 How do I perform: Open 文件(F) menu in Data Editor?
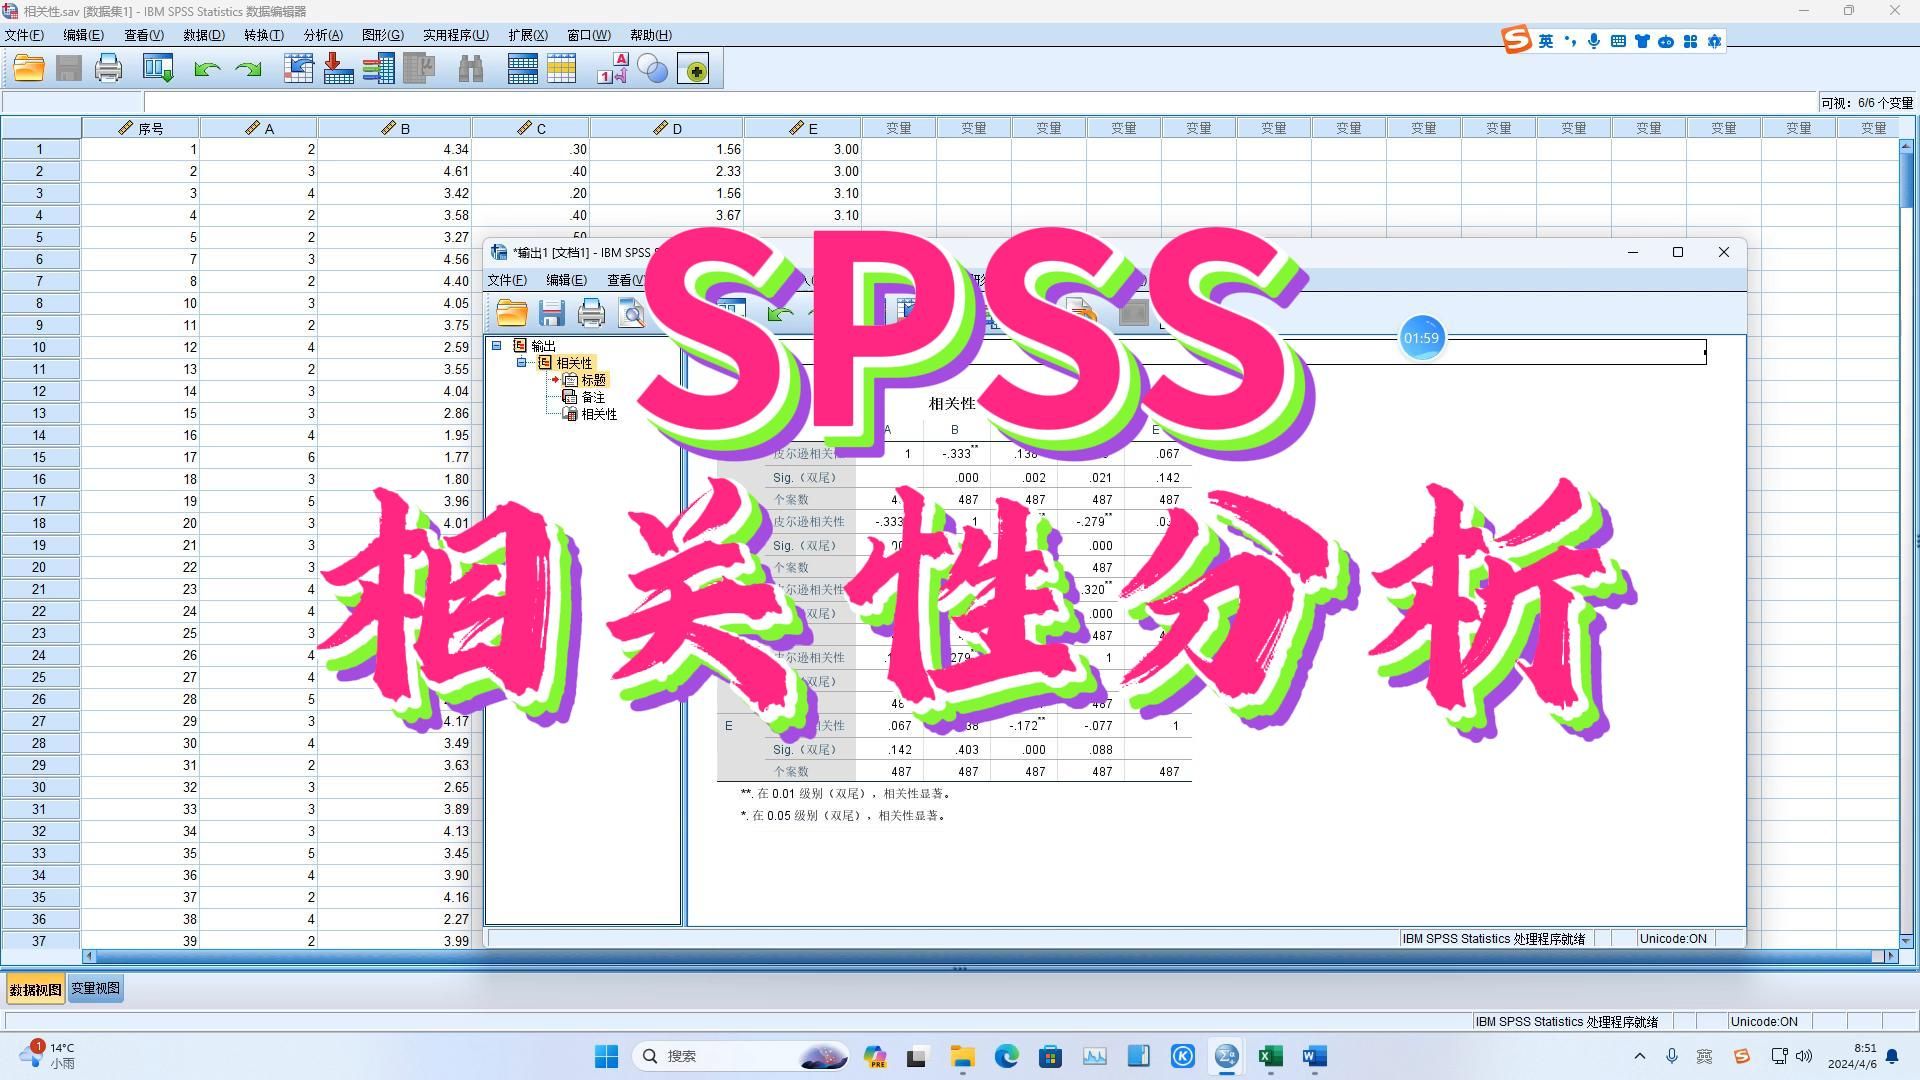pos(24,35)
